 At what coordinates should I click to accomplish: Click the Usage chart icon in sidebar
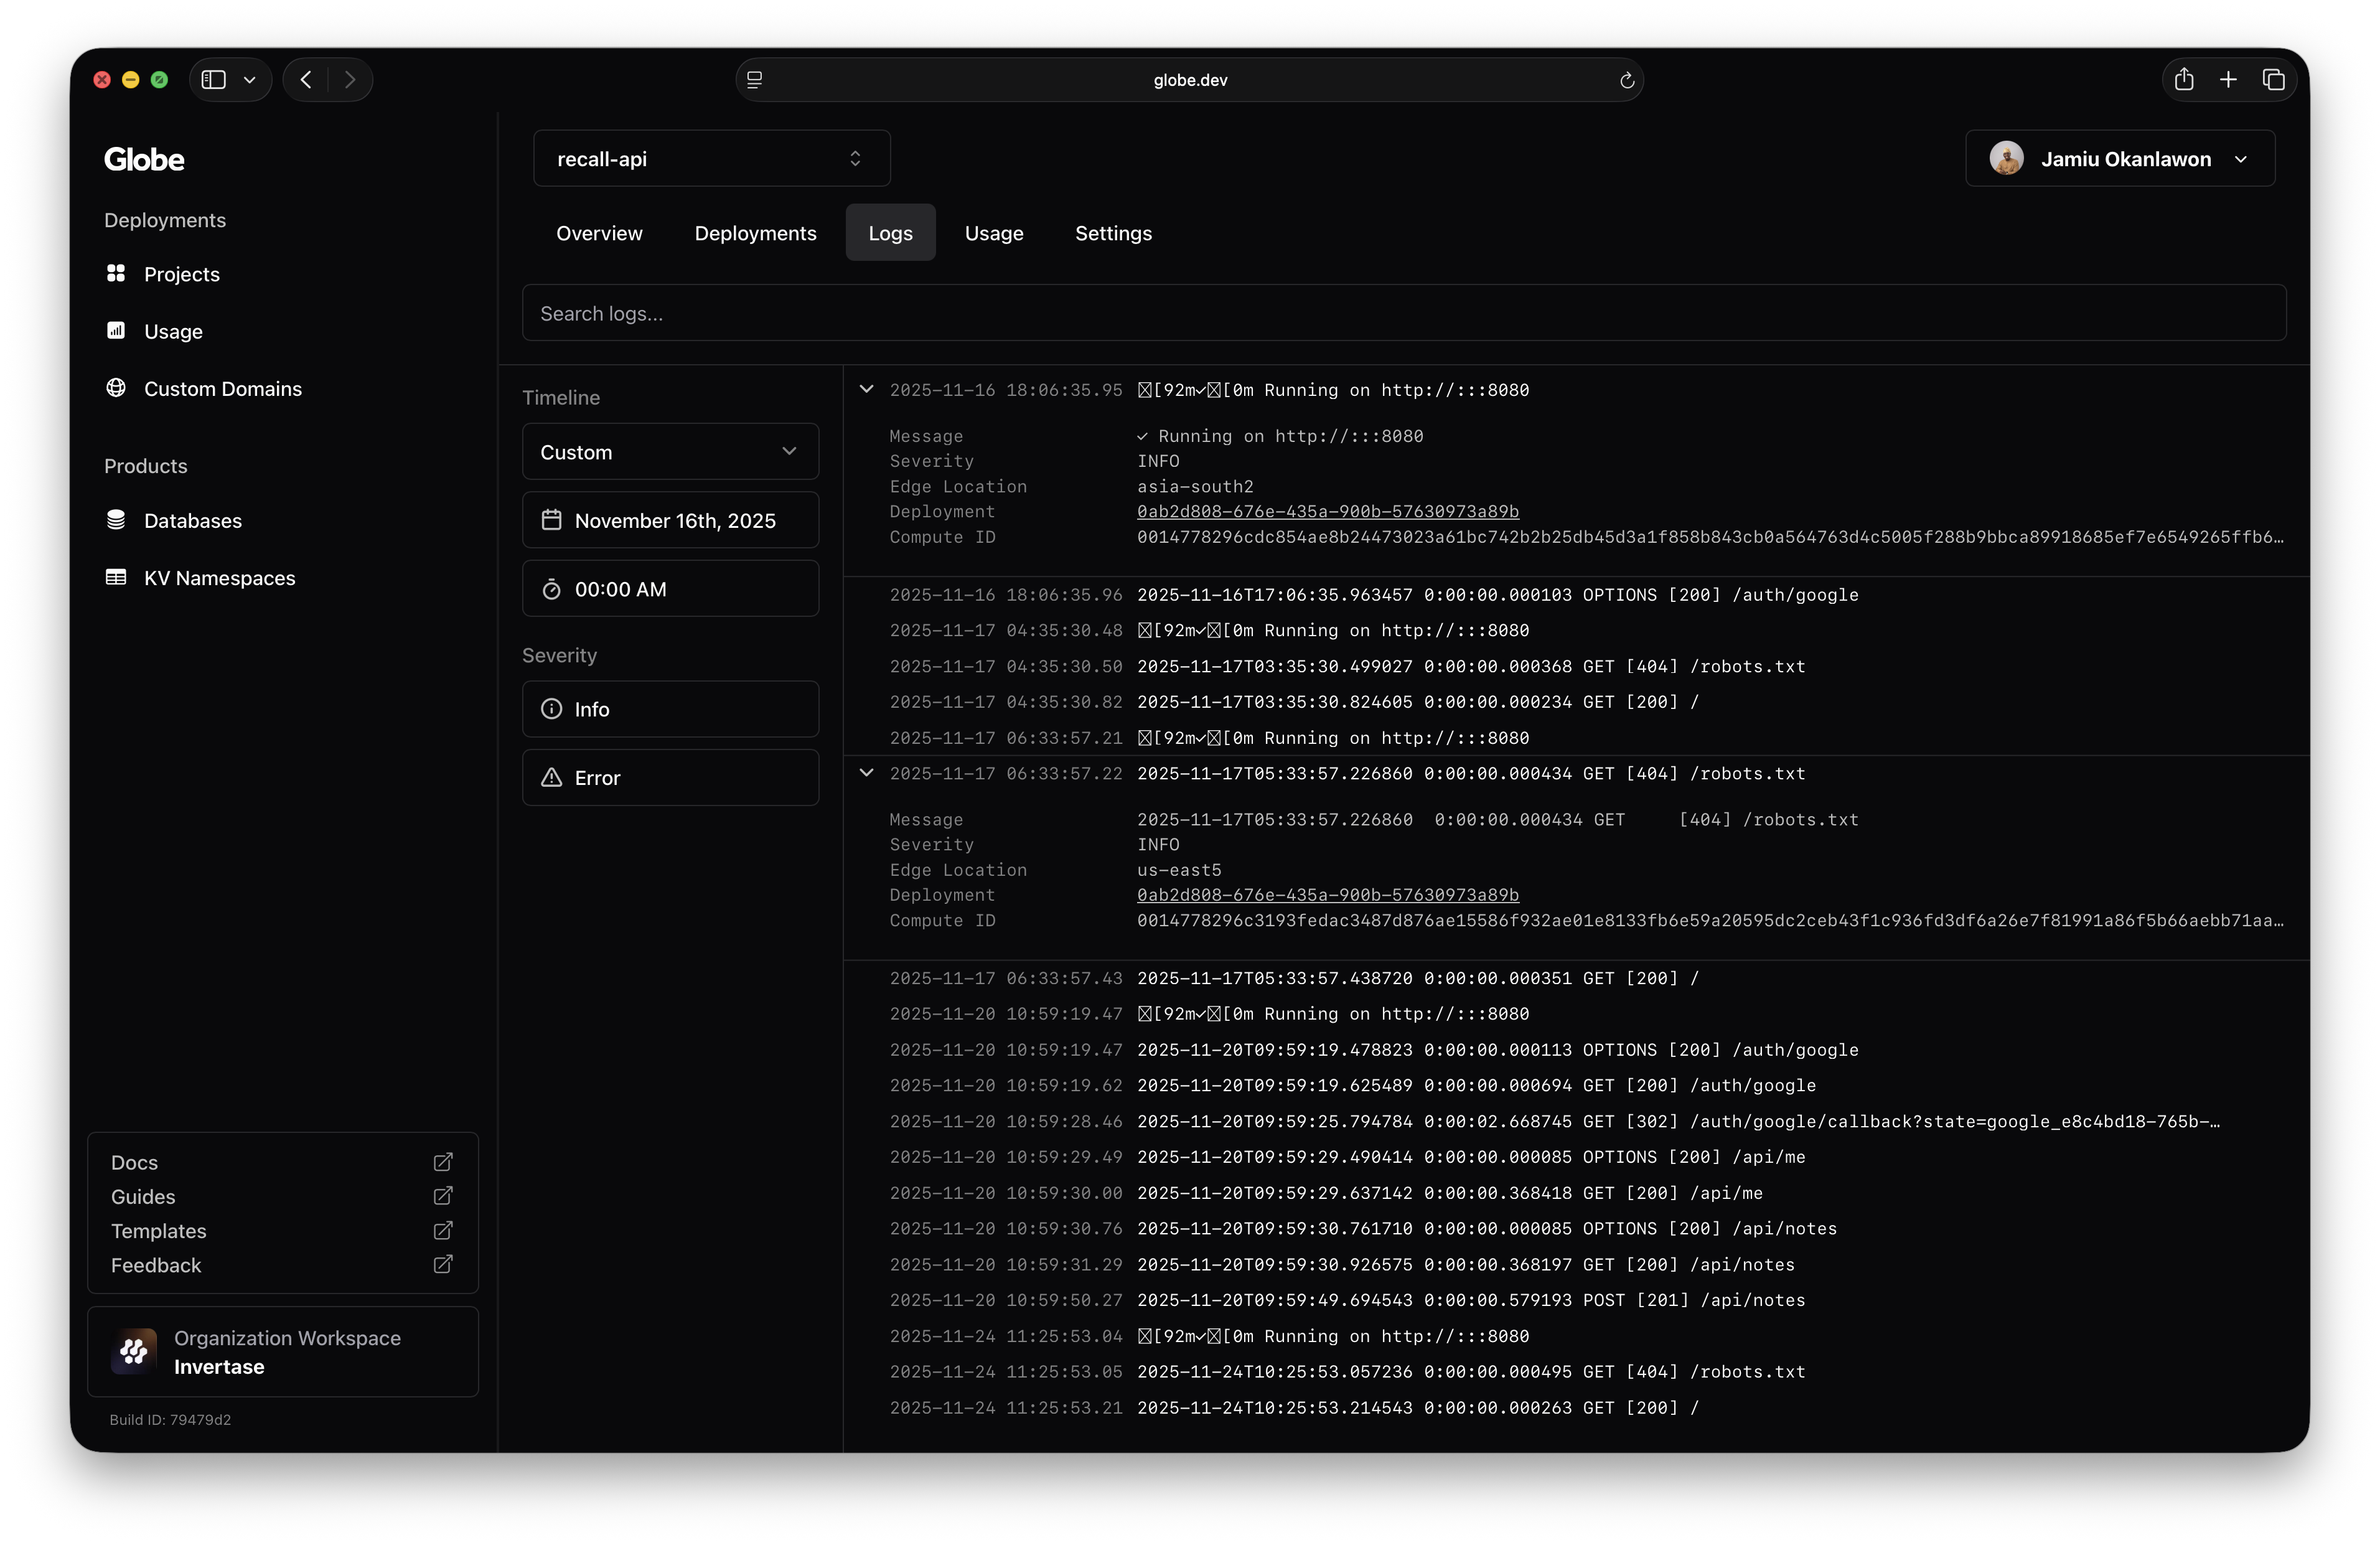tap(116, 330)
